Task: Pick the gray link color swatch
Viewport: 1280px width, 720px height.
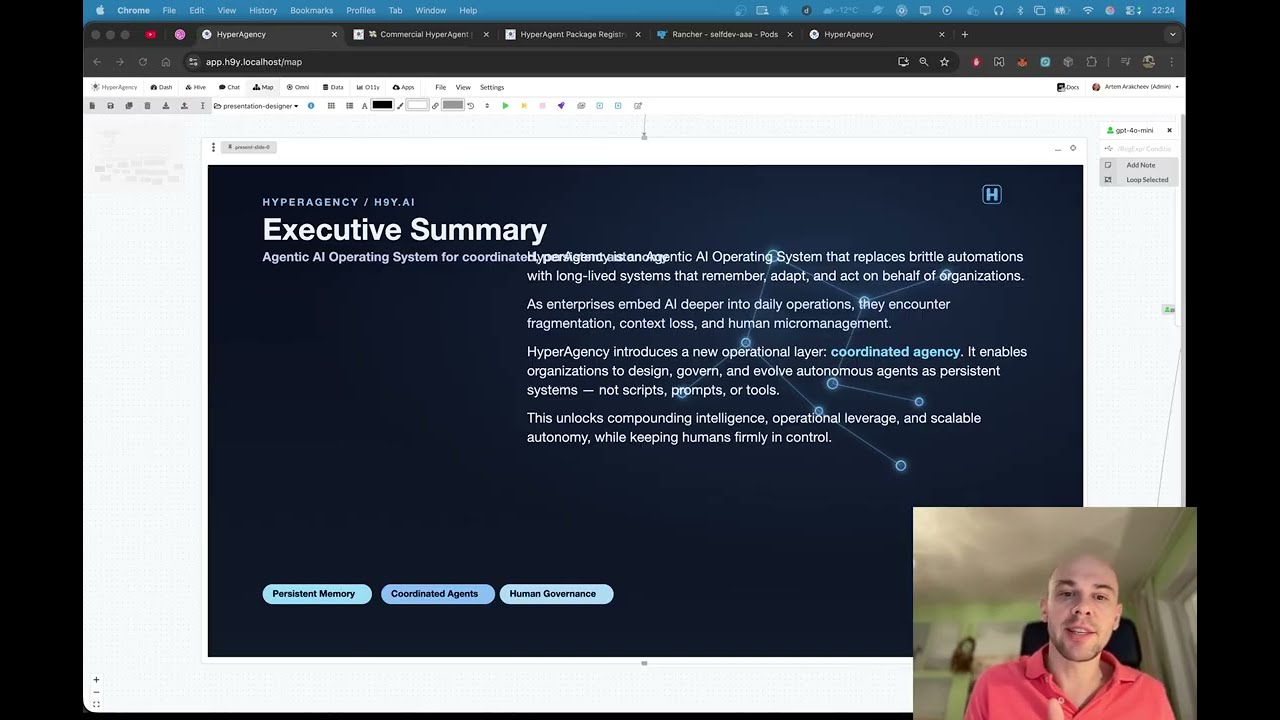Action: pos(452,105)
